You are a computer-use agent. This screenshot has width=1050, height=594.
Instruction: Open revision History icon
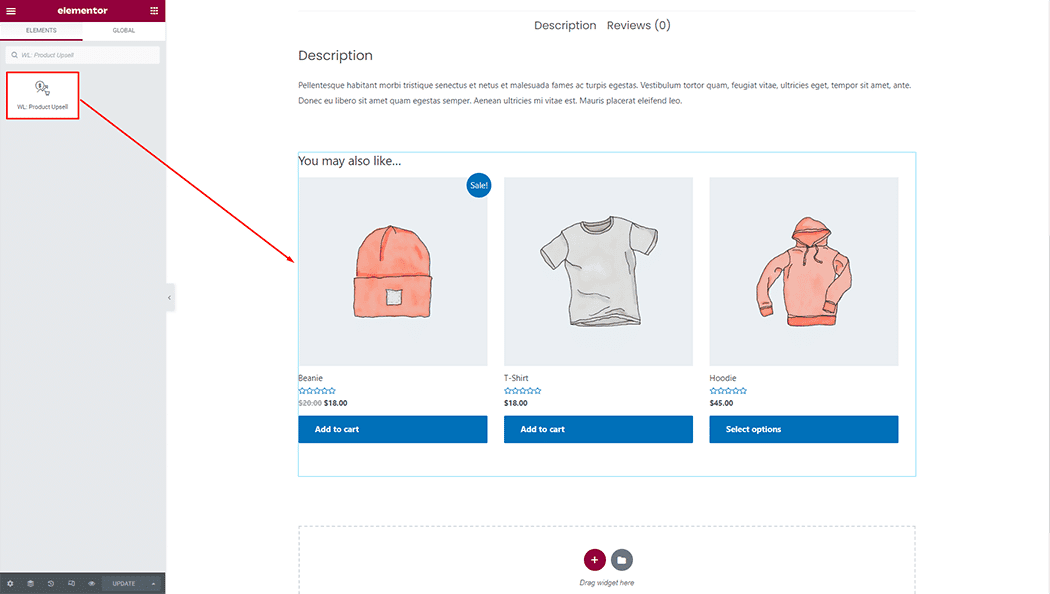[x=50, y=582]
